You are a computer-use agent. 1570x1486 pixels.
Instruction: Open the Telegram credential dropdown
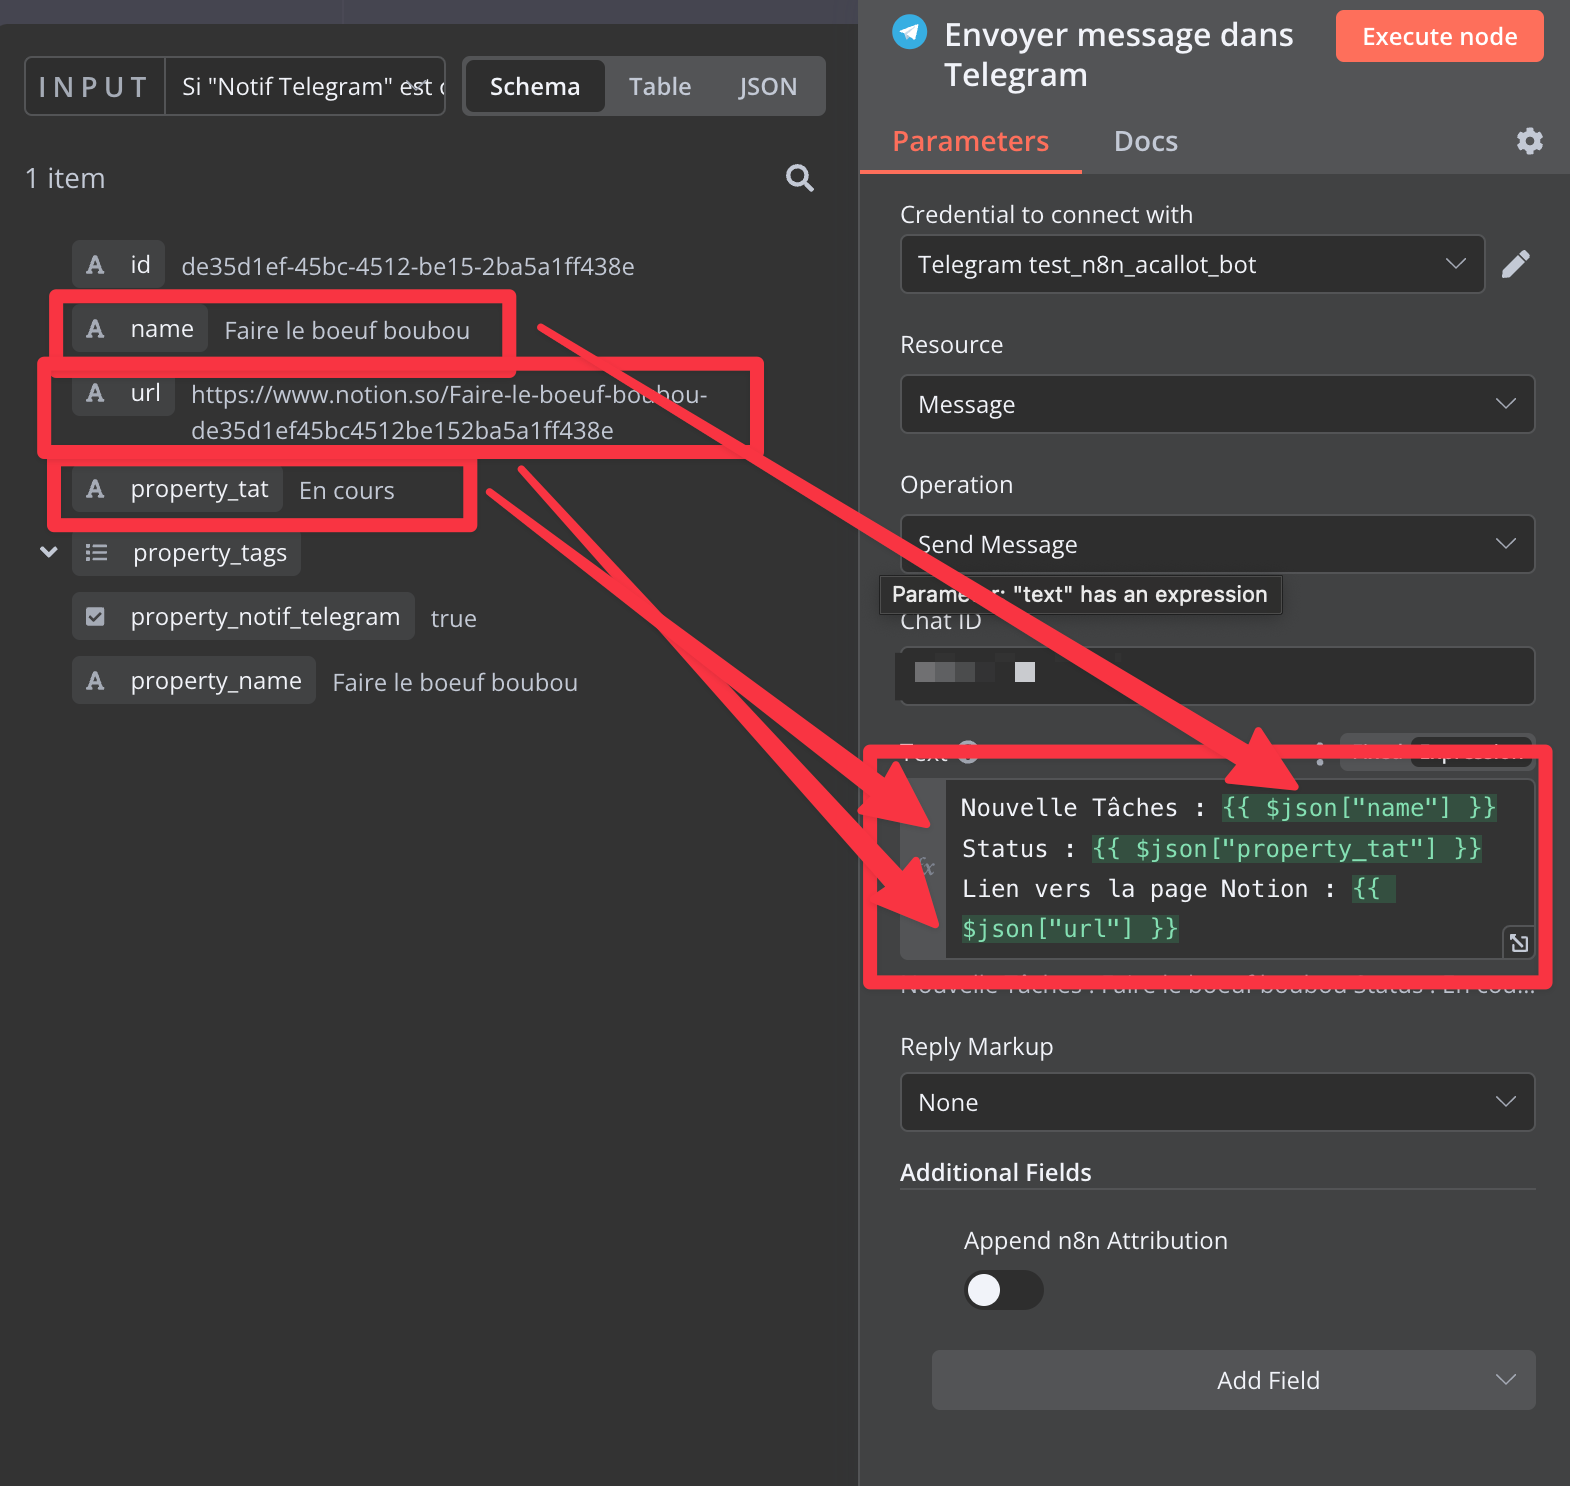pos(1191,264)
